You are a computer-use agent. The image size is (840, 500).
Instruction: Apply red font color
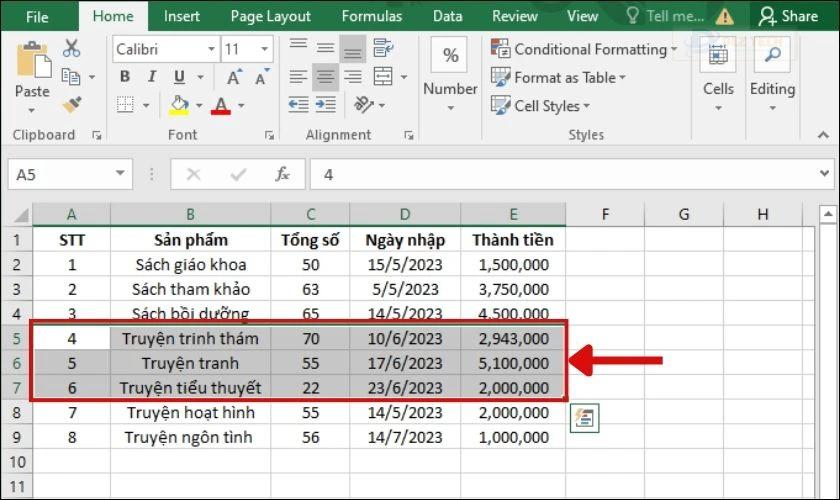click(221, 105)
